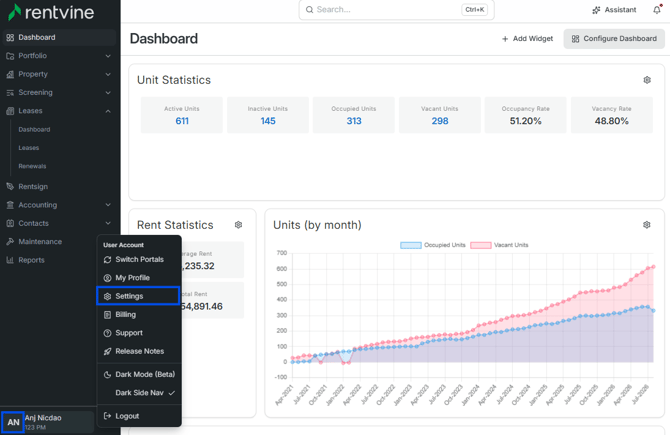Open Units (by month) gear icon
Viewport: 670px width, 435px height.
pyautogui.click(x=646, y=225)
